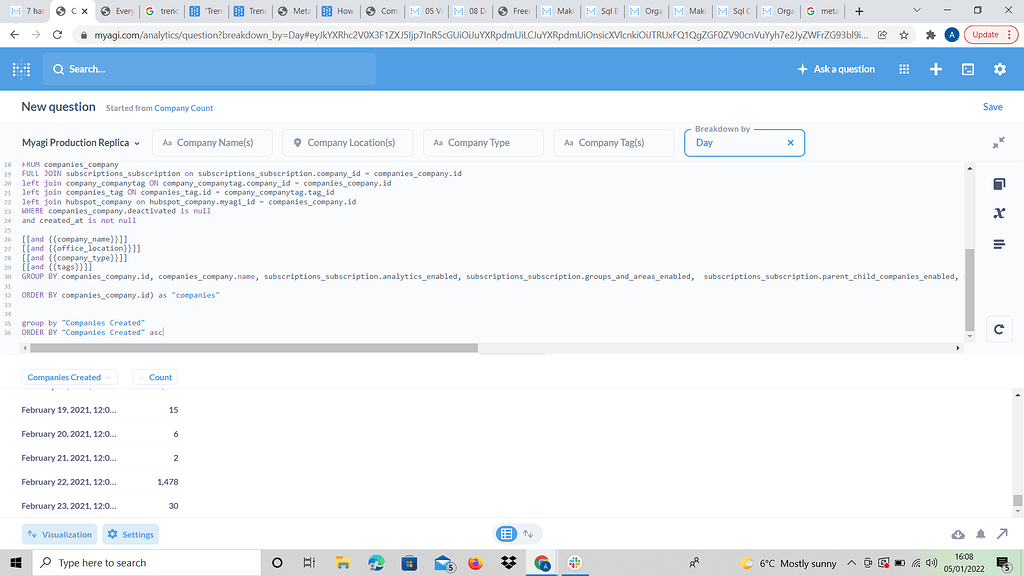Select the February 22, 2021 row date
The width and height of the screenshot is (1024, 576).
tap(69, 482)
